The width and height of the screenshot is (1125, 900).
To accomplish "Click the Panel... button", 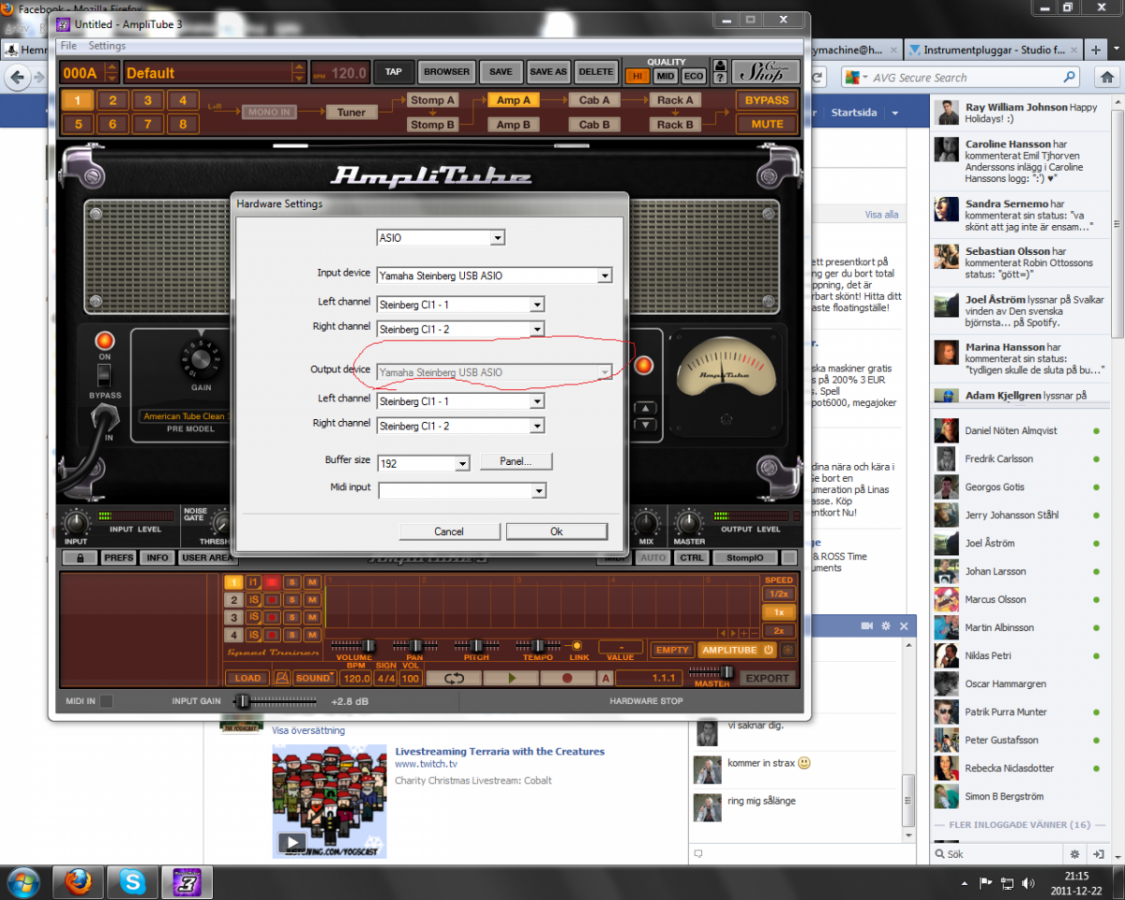I will (515, 461).
